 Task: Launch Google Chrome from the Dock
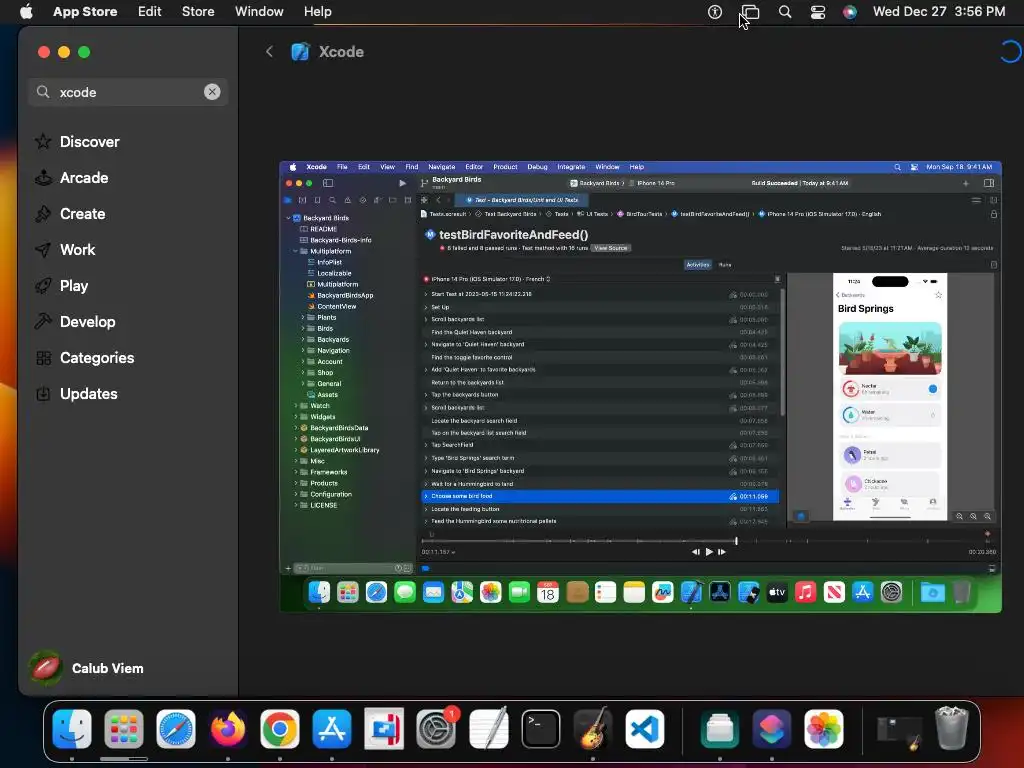[280, 729]
